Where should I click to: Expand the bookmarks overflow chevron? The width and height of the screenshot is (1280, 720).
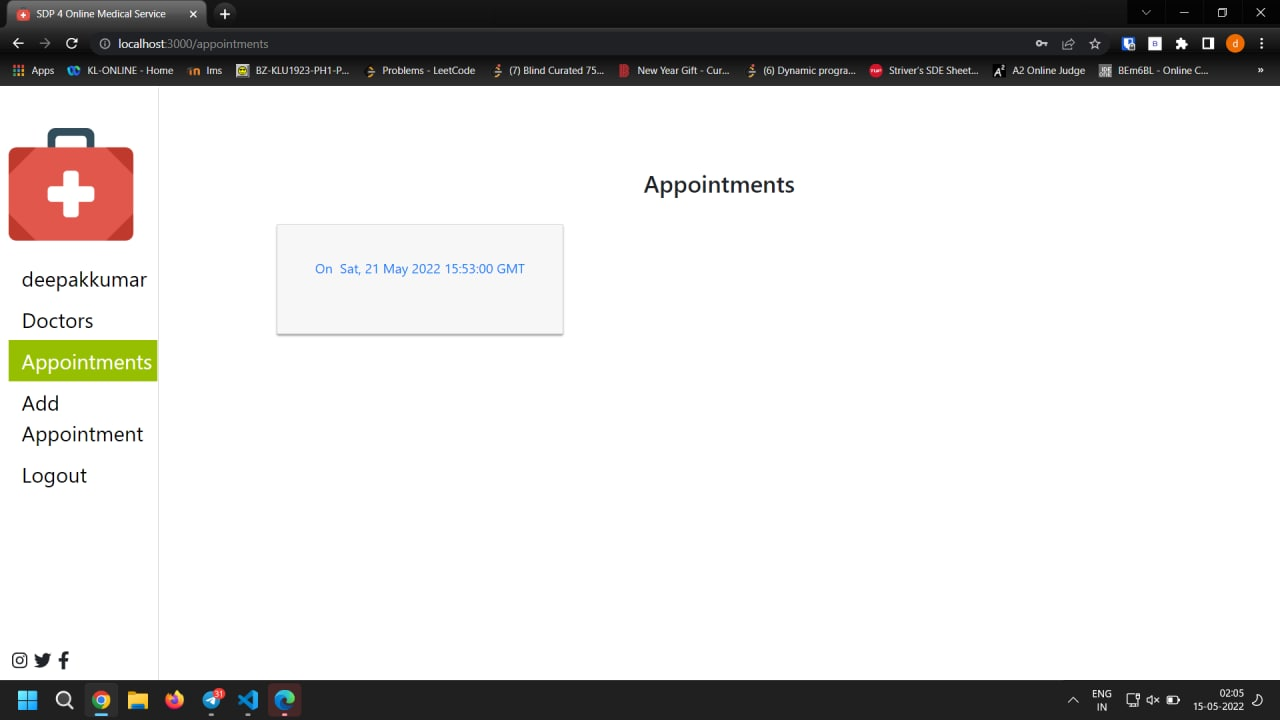1260,70
